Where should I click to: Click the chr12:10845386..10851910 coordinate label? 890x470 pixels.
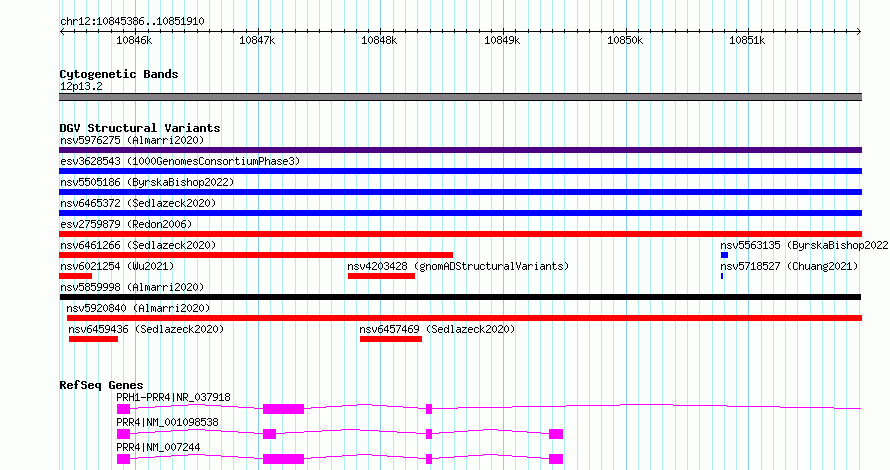click(132, 21)
